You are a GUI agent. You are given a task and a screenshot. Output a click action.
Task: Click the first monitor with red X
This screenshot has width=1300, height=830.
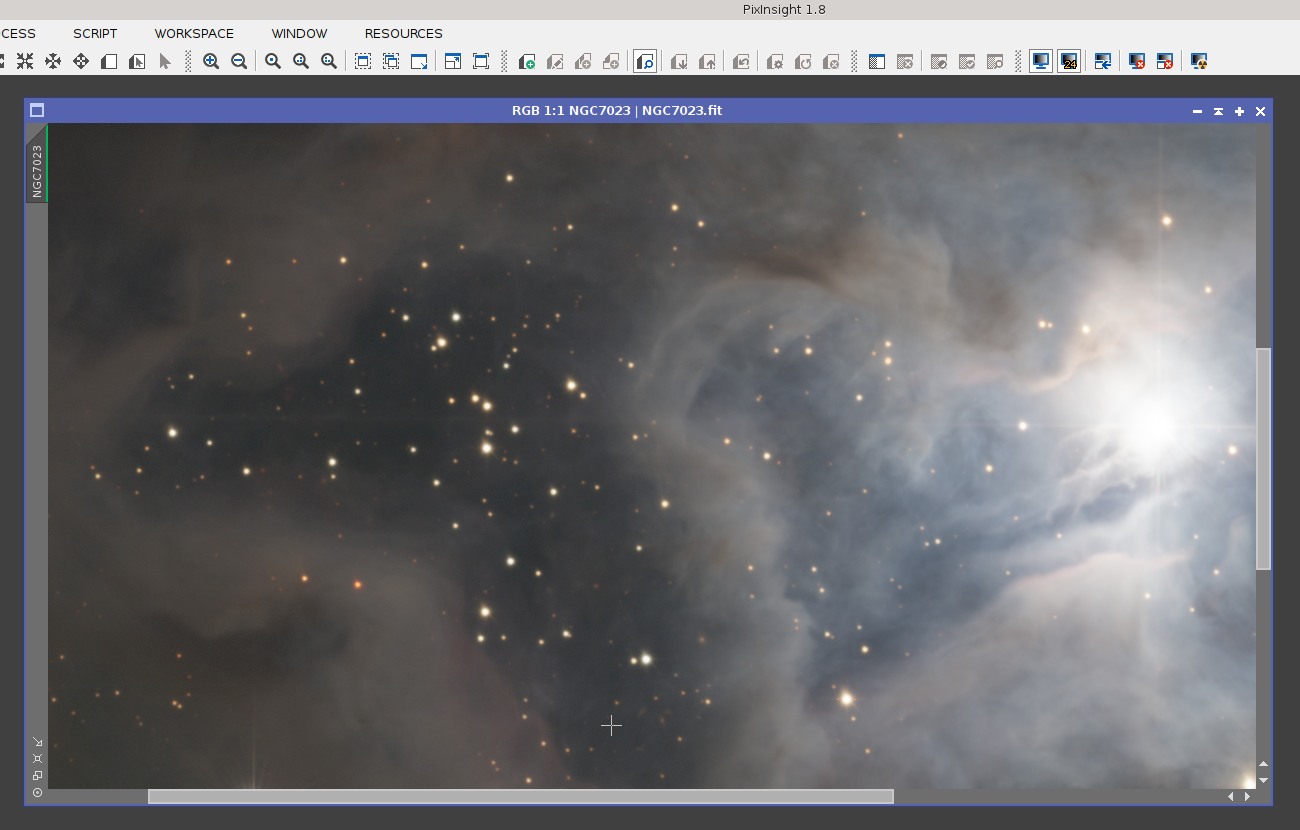point(1137,61)
